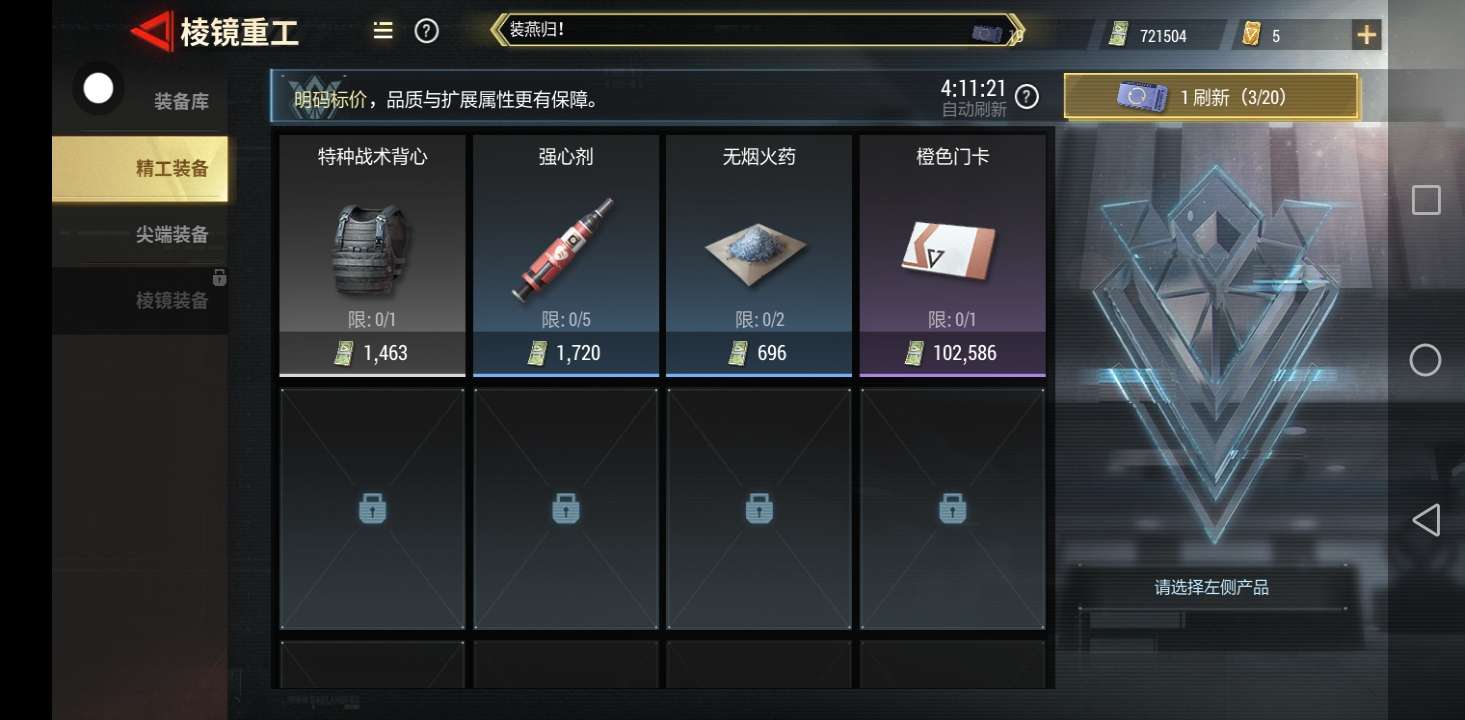Open help question mark beside list icon
The image size is (1465, 720).
(x=427, y=31)
